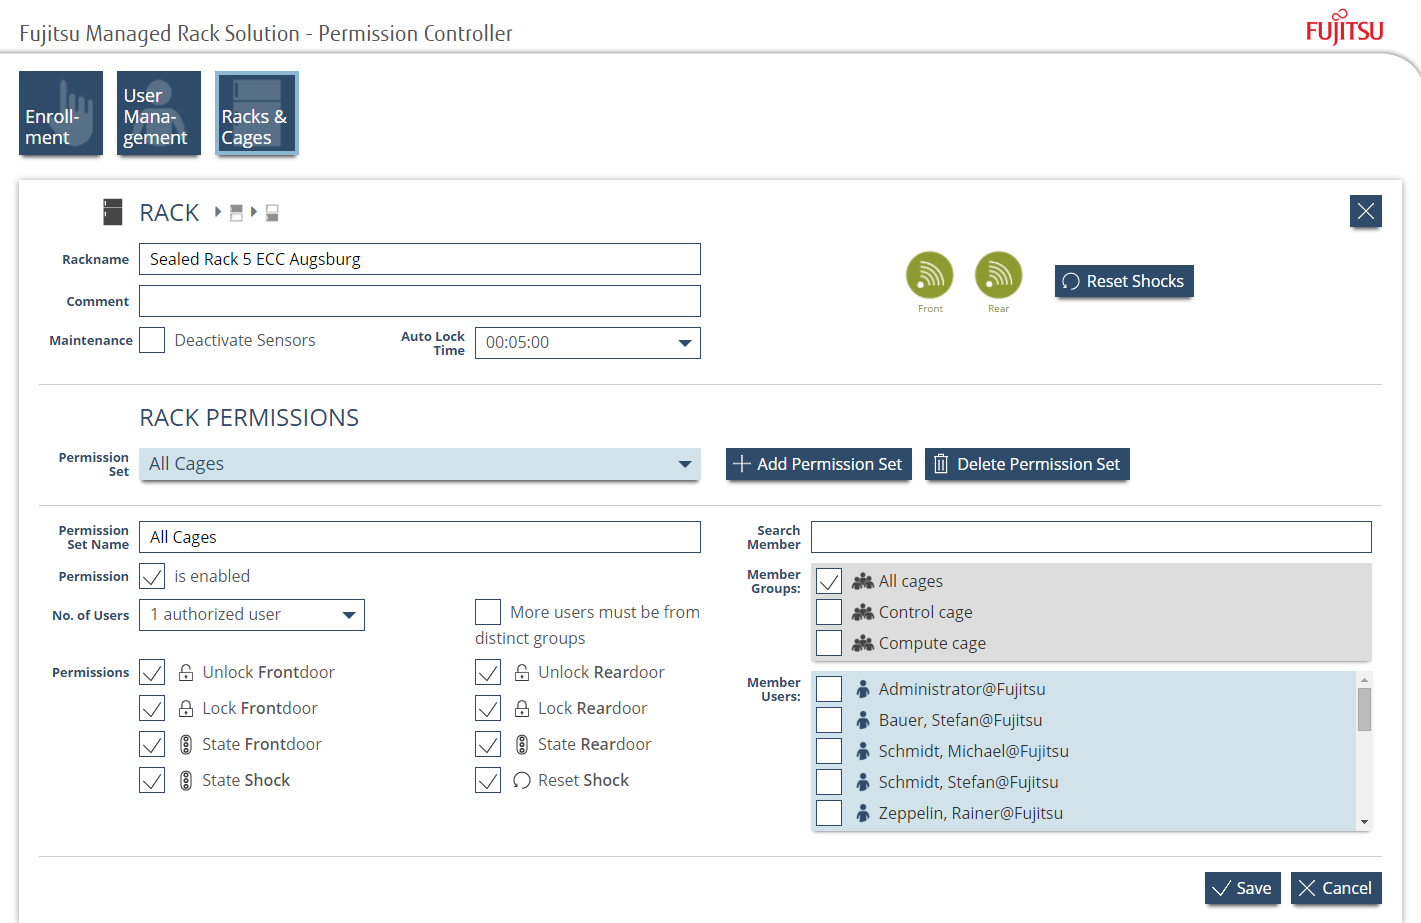Screen dimensions: 1421x923
Task: Toggle the 'is enabled' permission checkbox
Action: 152,576
